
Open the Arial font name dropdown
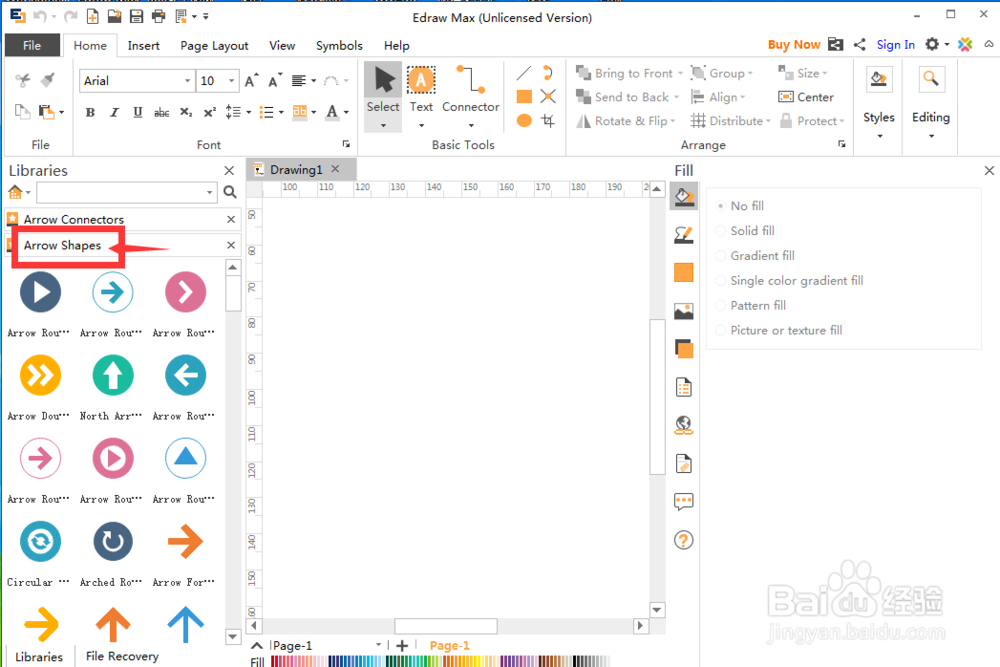coord(187,81)
